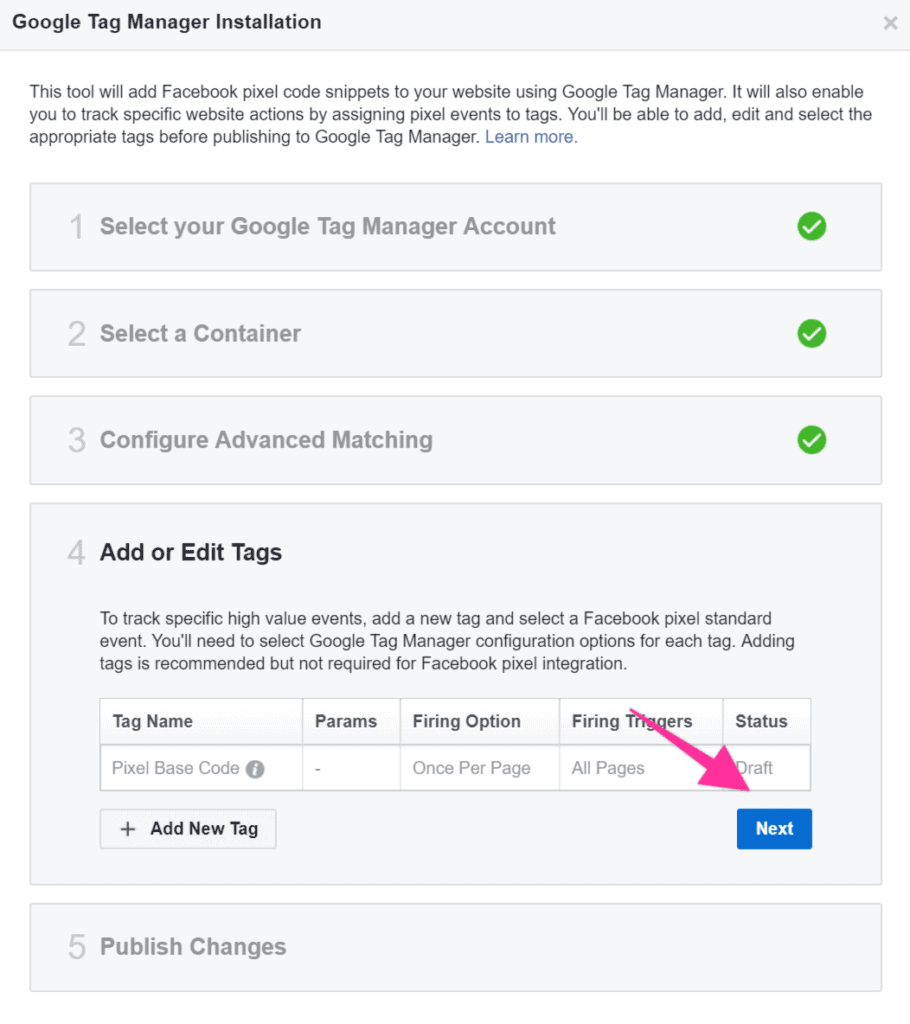Screen dimensions: 910x1024
Task: Click the green checkmark for step 1
Action: (811, 227)
